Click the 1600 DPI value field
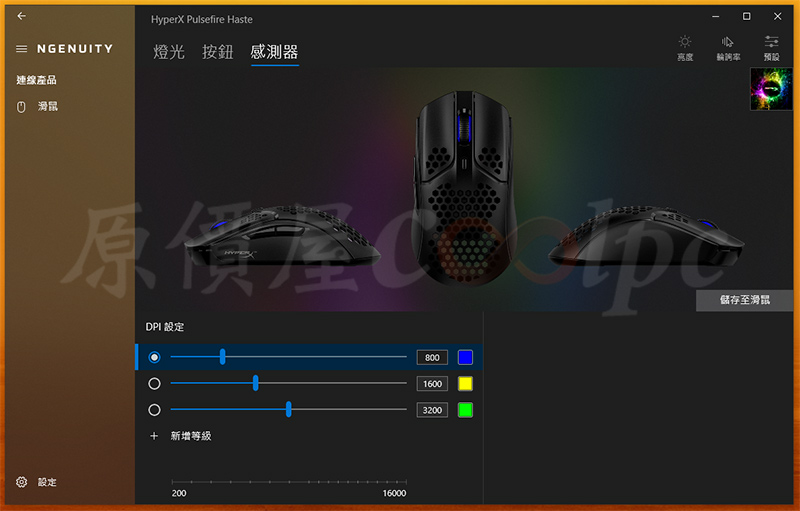This screenshot has height=511, width=800. point(432,384)
